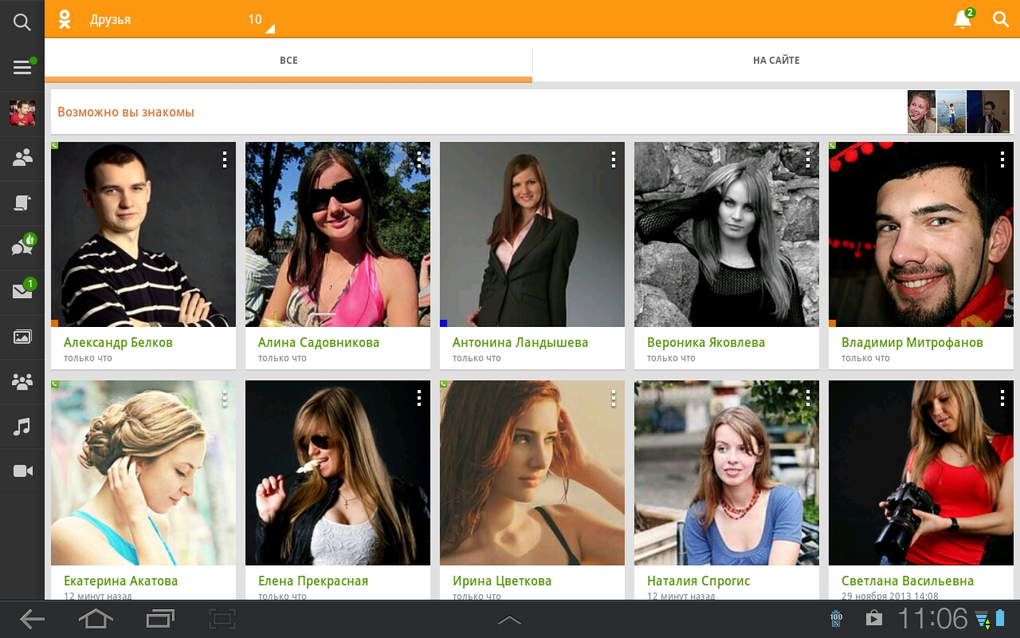
Task: Tap the Android back button
Action: 32,619
